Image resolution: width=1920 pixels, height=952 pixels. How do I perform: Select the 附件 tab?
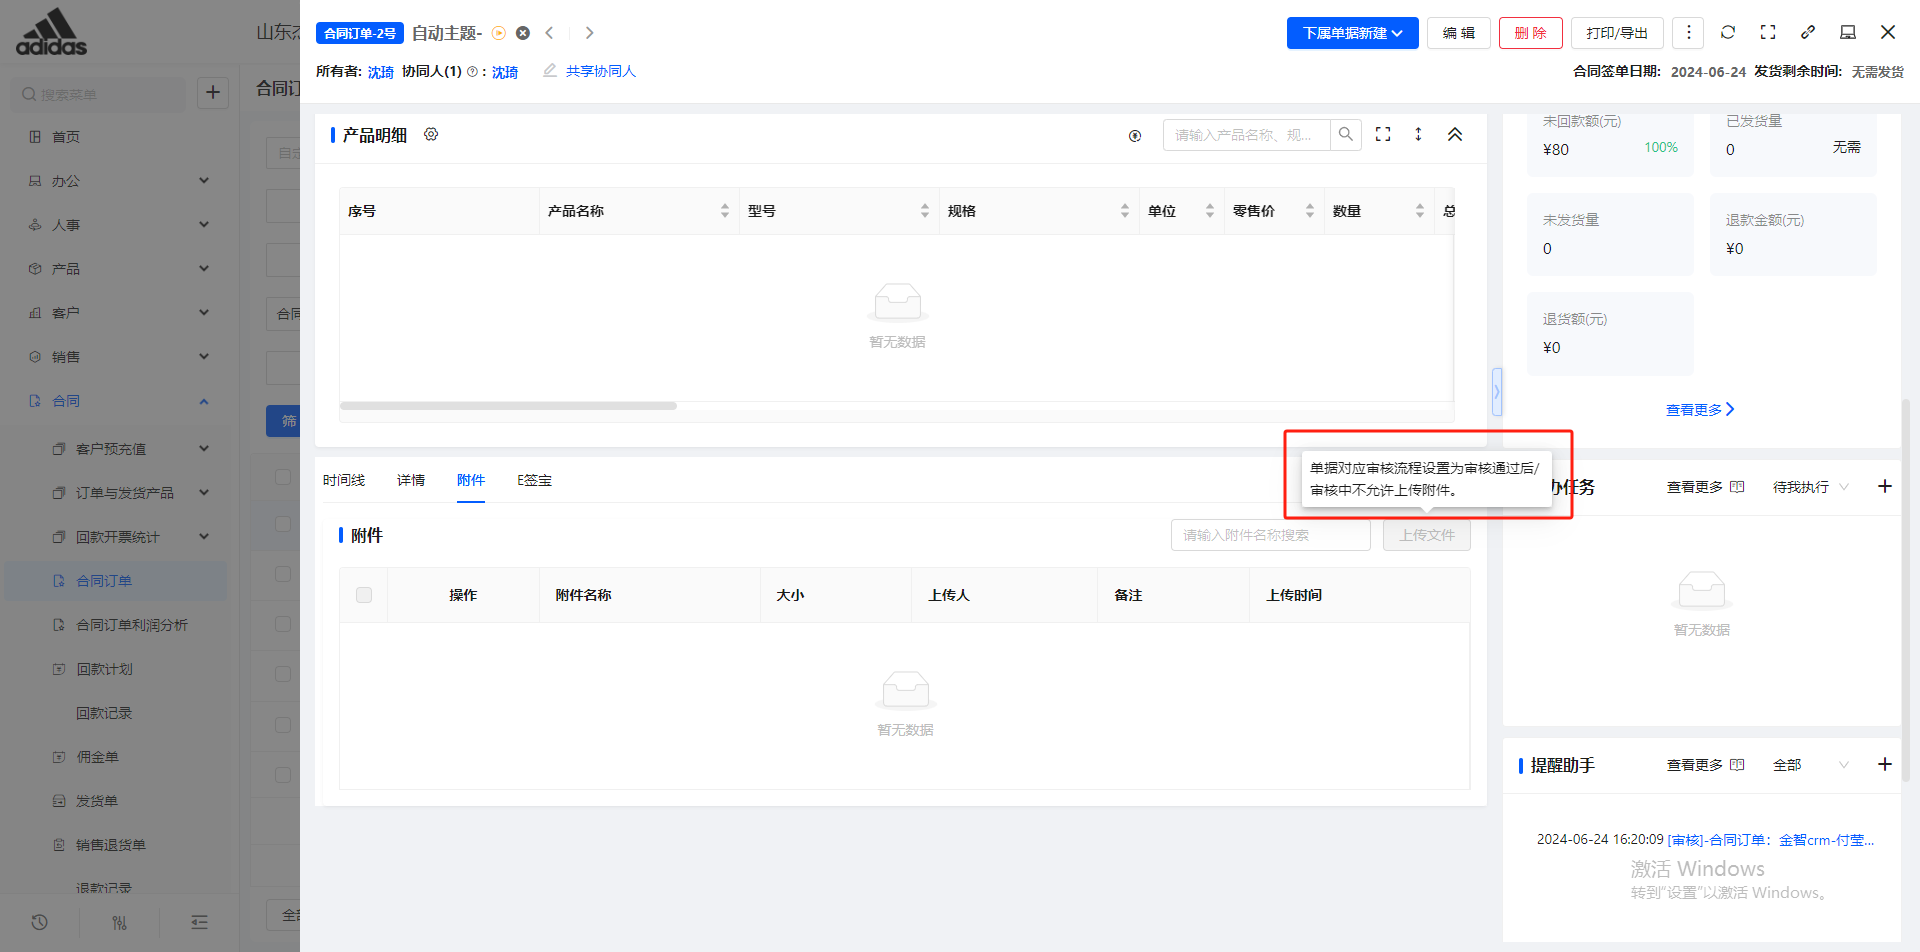click(x=471, y=480)
